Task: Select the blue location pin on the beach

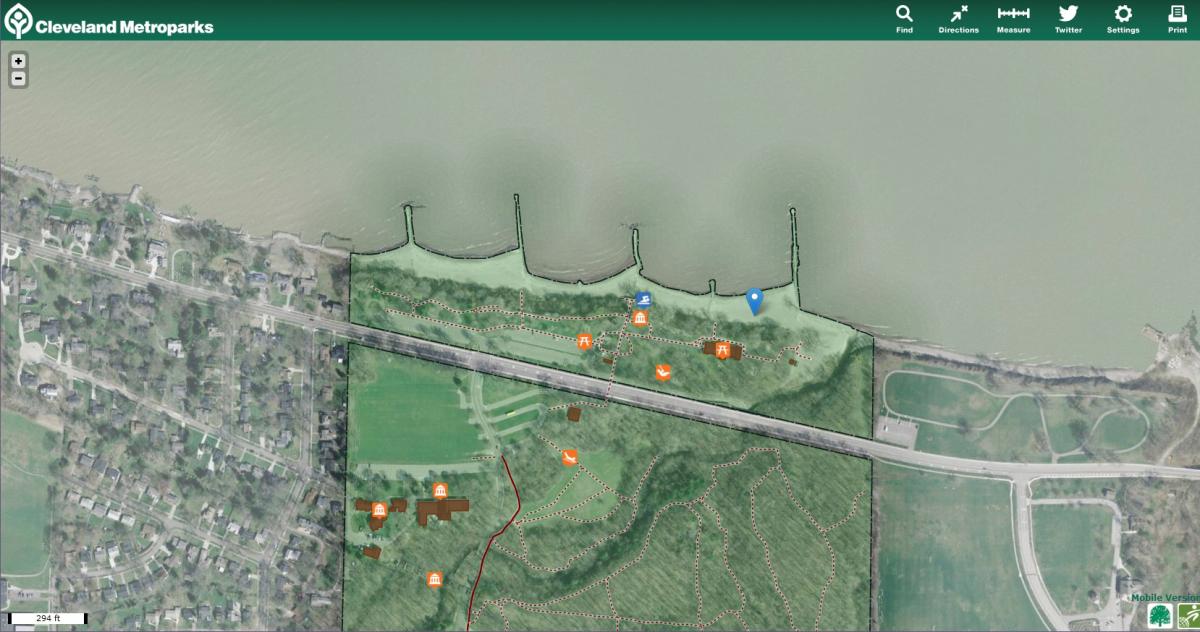Action: click(755, 301)
